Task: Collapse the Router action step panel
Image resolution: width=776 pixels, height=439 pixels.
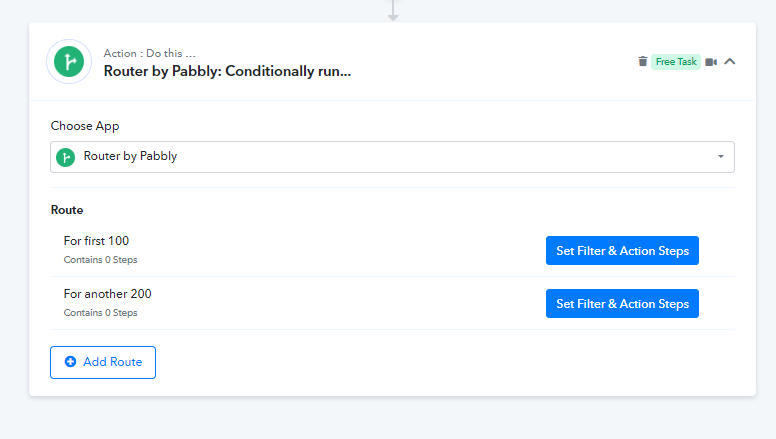Action: tap(729, 61)
